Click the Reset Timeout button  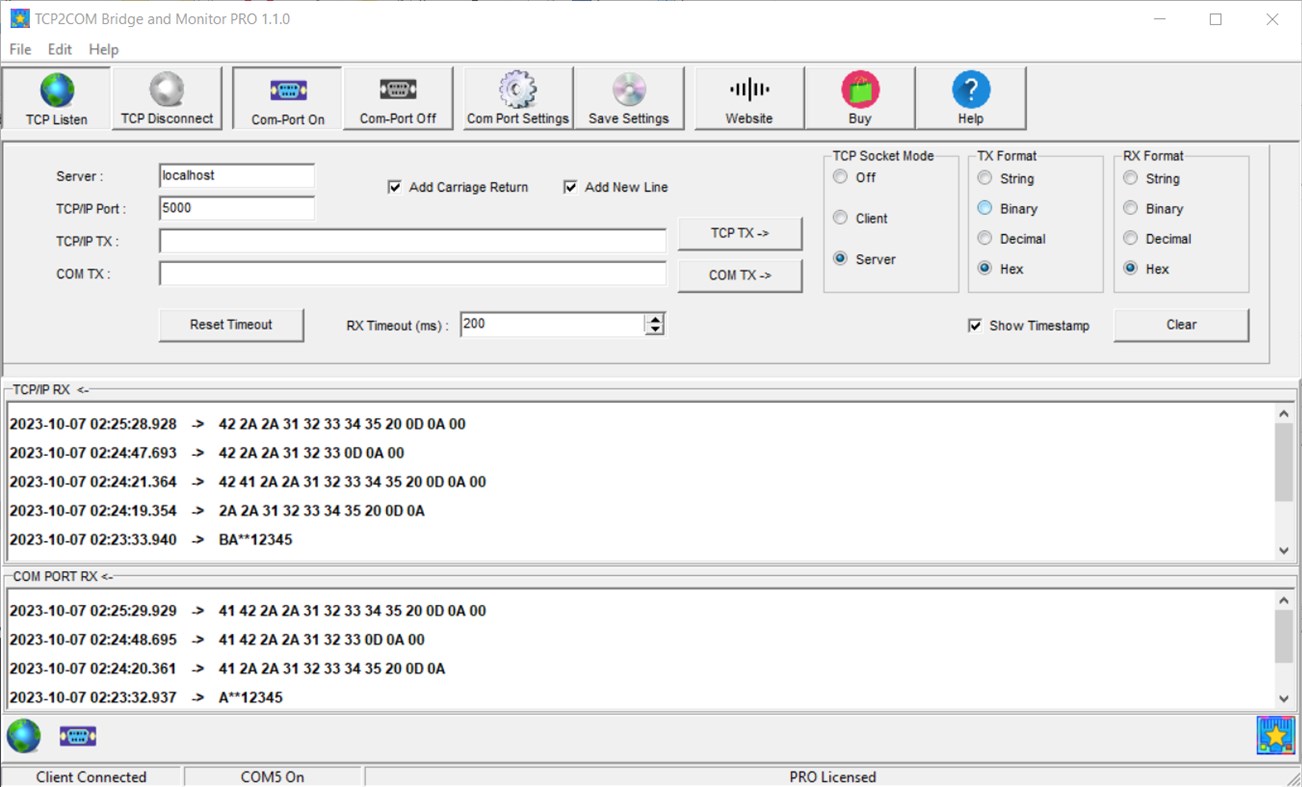click(x=231, y=324)
